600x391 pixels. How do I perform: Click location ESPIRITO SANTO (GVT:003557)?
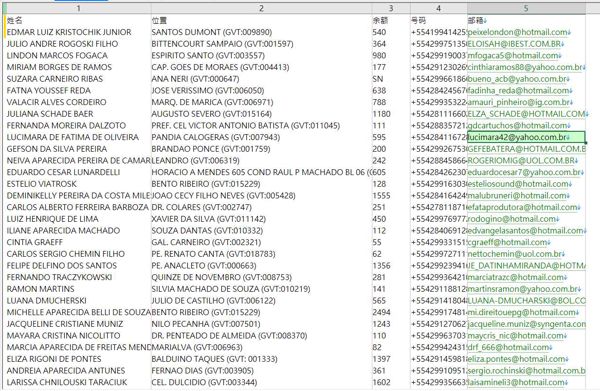(x=208, y=55)
